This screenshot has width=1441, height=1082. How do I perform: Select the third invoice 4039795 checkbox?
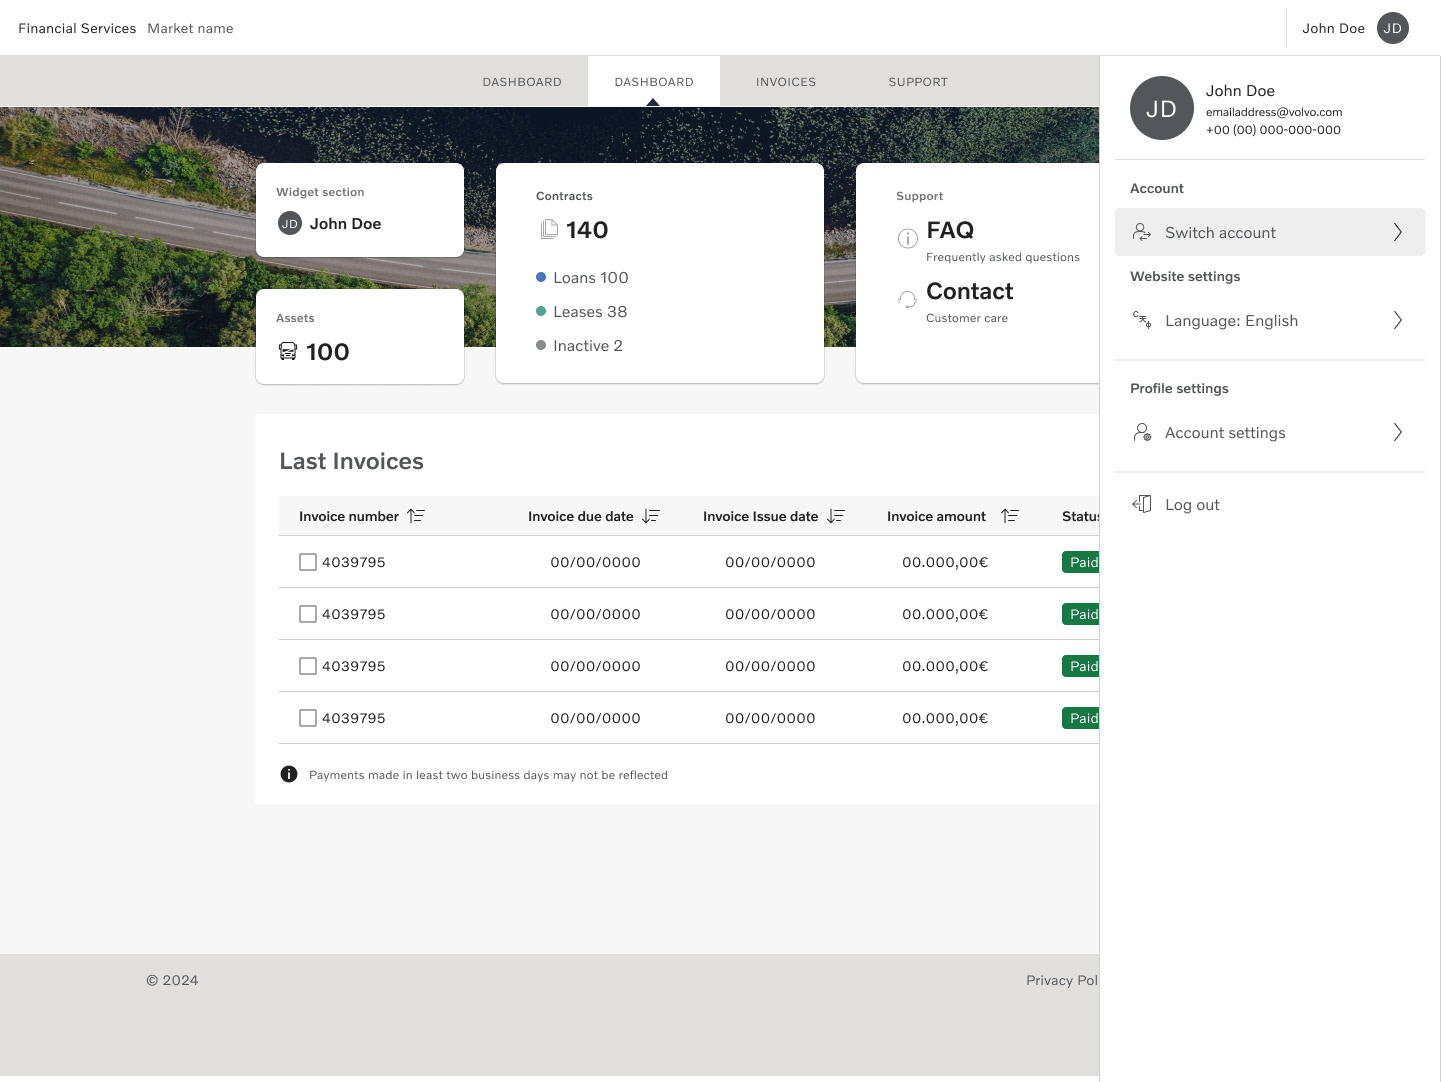pyautogui.click(x=308, y=666)
